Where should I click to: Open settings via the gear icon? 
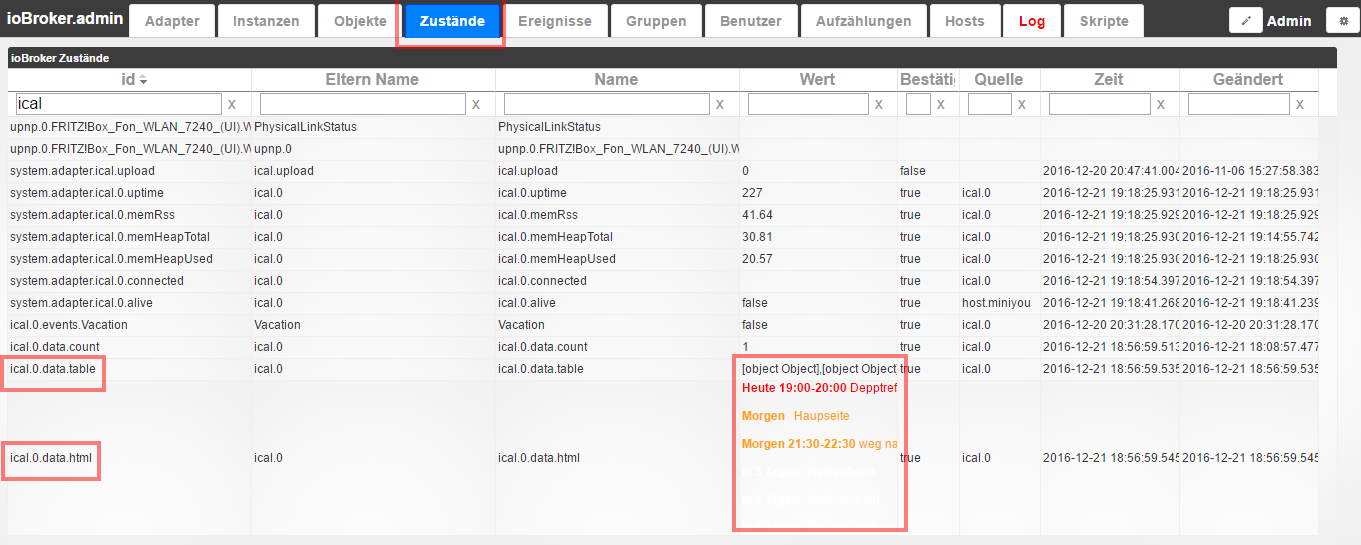tap(1343, 20)
